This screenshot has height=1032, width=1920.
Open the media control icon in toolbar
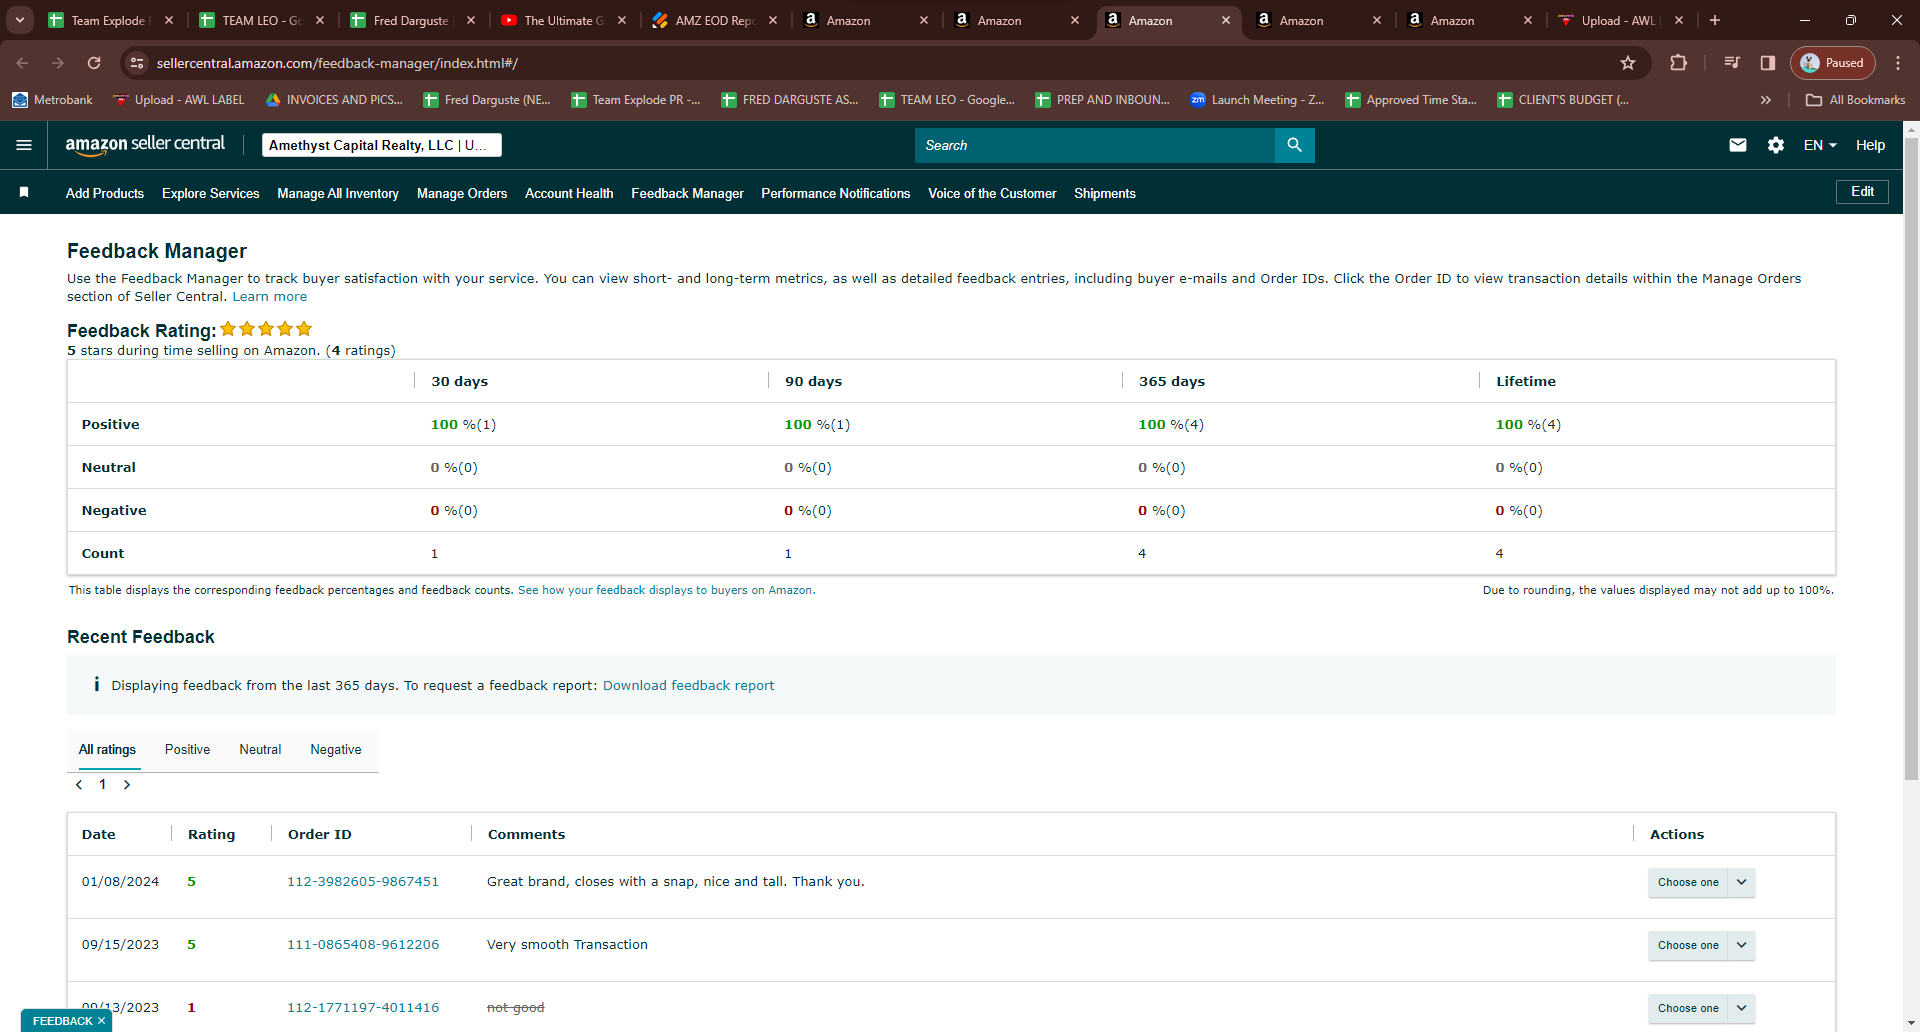click(1732, 63)
